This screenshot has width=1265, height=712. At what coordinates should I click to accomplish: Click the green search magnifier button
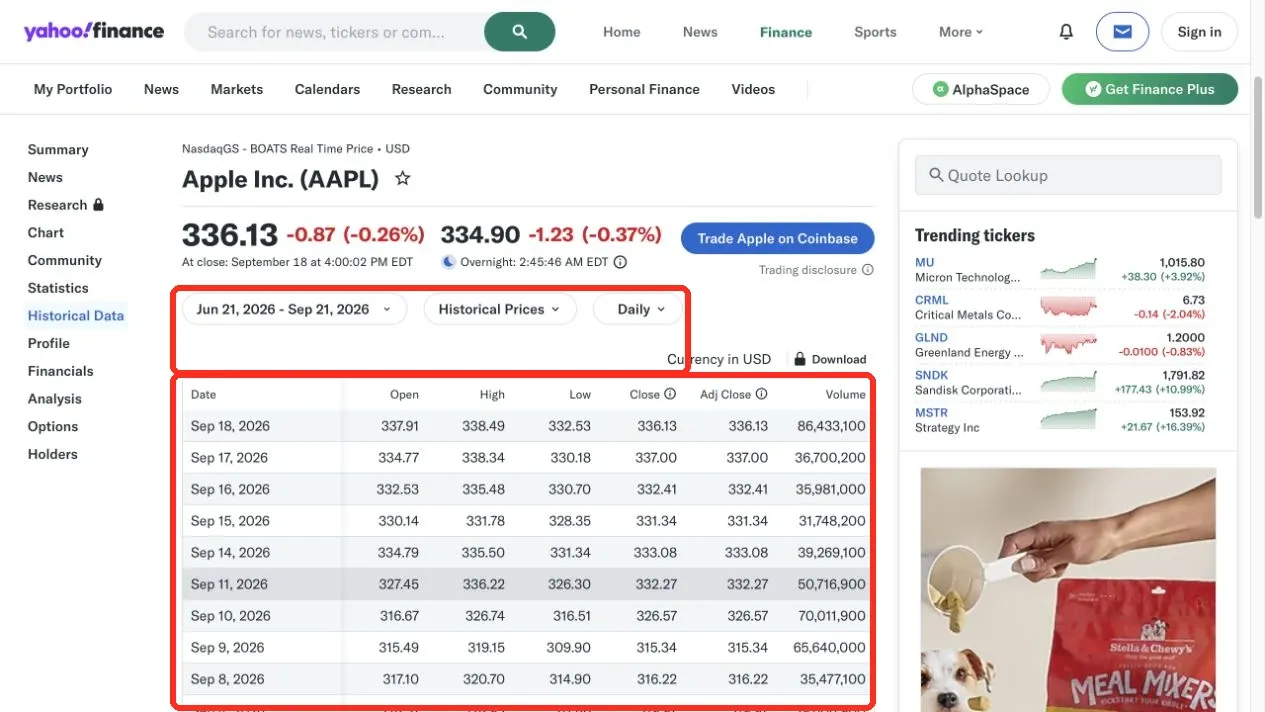tap(520, 32)
